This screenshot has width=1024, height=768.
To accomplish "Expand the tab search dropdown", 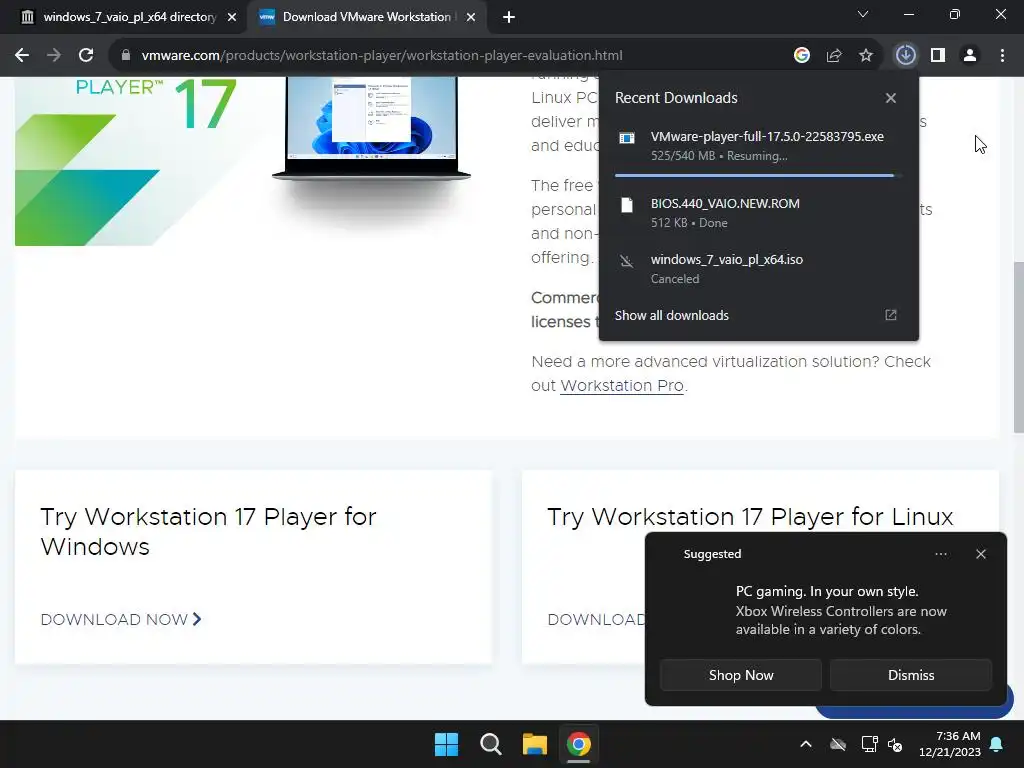I will (x=863, y=14).
